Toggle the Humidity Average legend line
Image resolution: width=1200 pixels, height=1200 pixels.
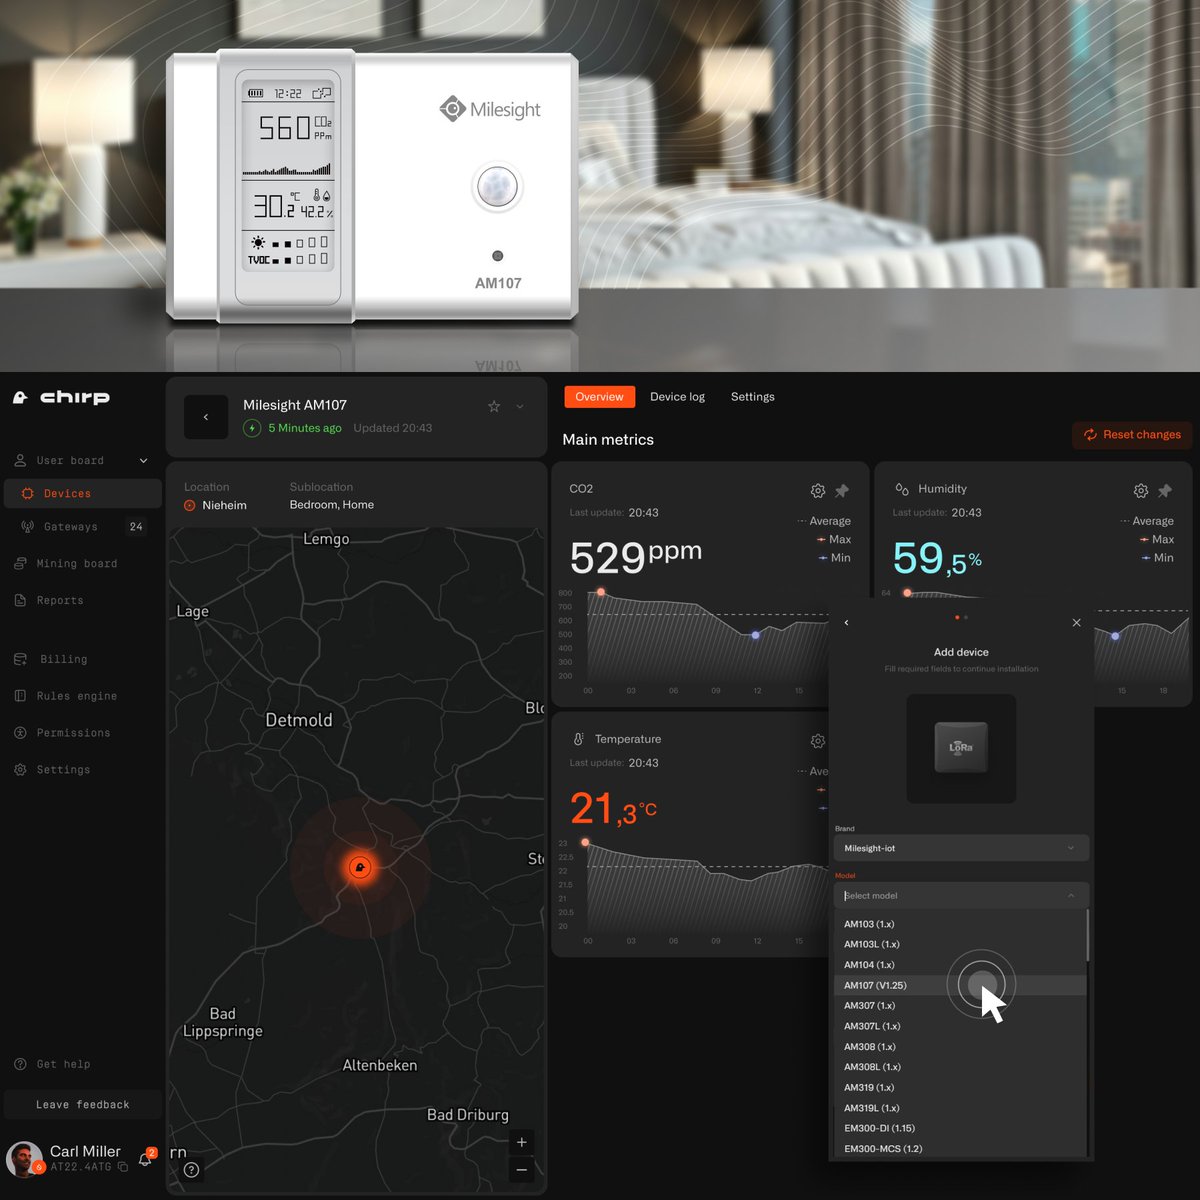click(x=1147, y=521)
